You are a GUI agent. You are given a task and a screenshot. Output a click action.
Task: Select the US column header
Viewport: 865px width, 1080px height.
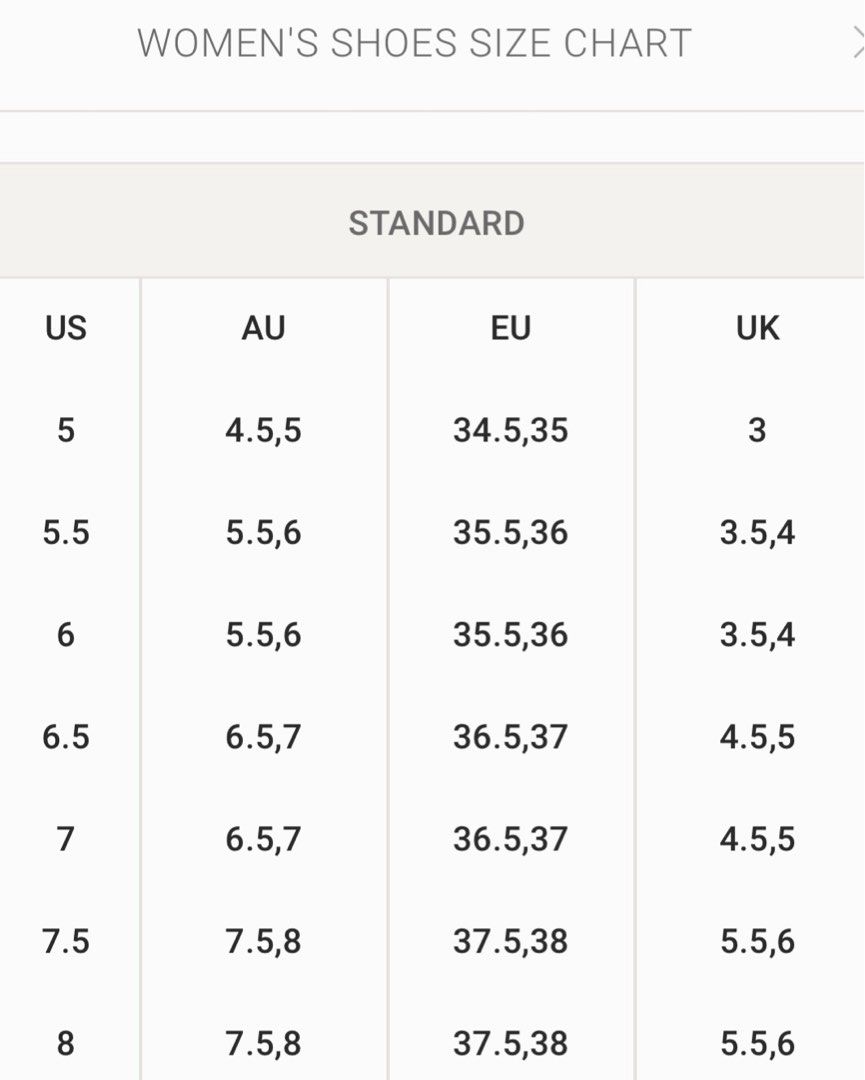[65, 328]
